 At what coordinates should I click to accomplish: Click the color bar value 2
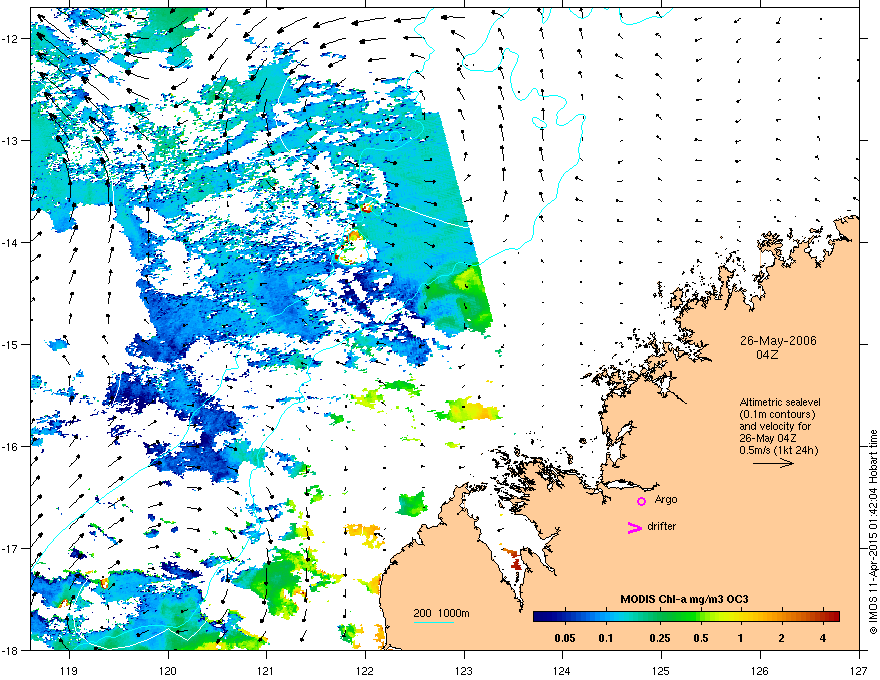782,638
